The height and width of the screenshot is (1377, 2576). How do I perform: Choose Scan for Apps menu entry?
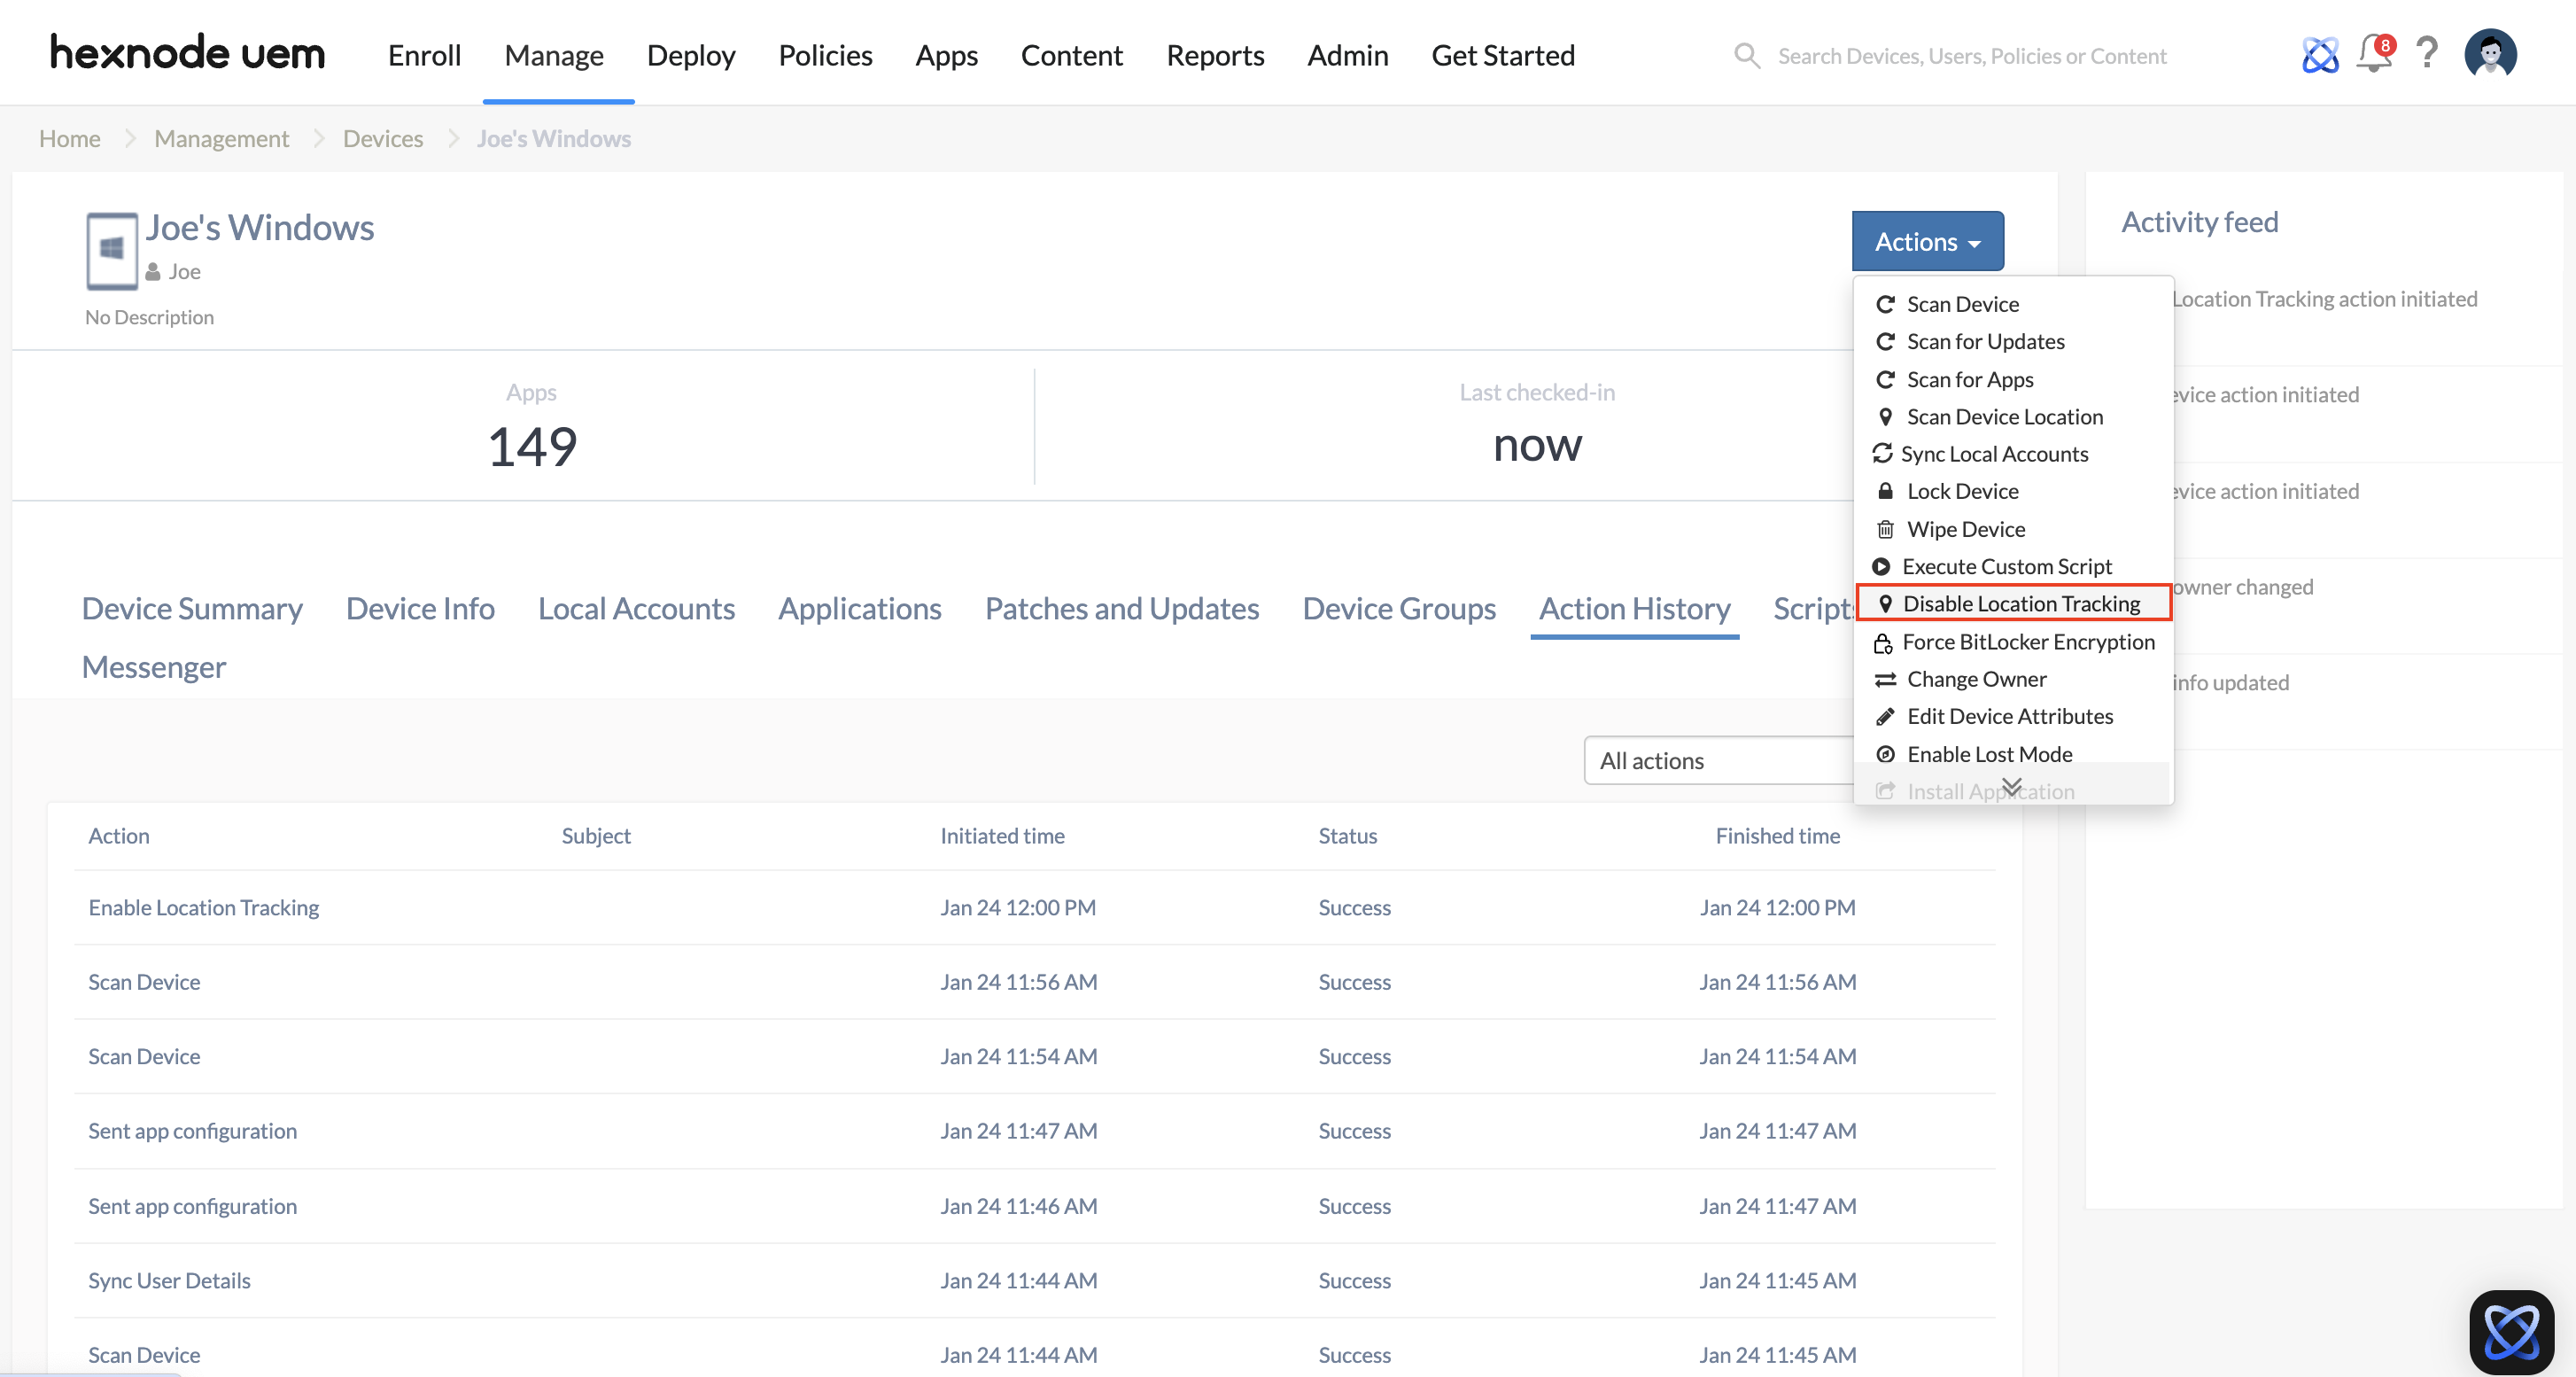tap(1969, 379)
